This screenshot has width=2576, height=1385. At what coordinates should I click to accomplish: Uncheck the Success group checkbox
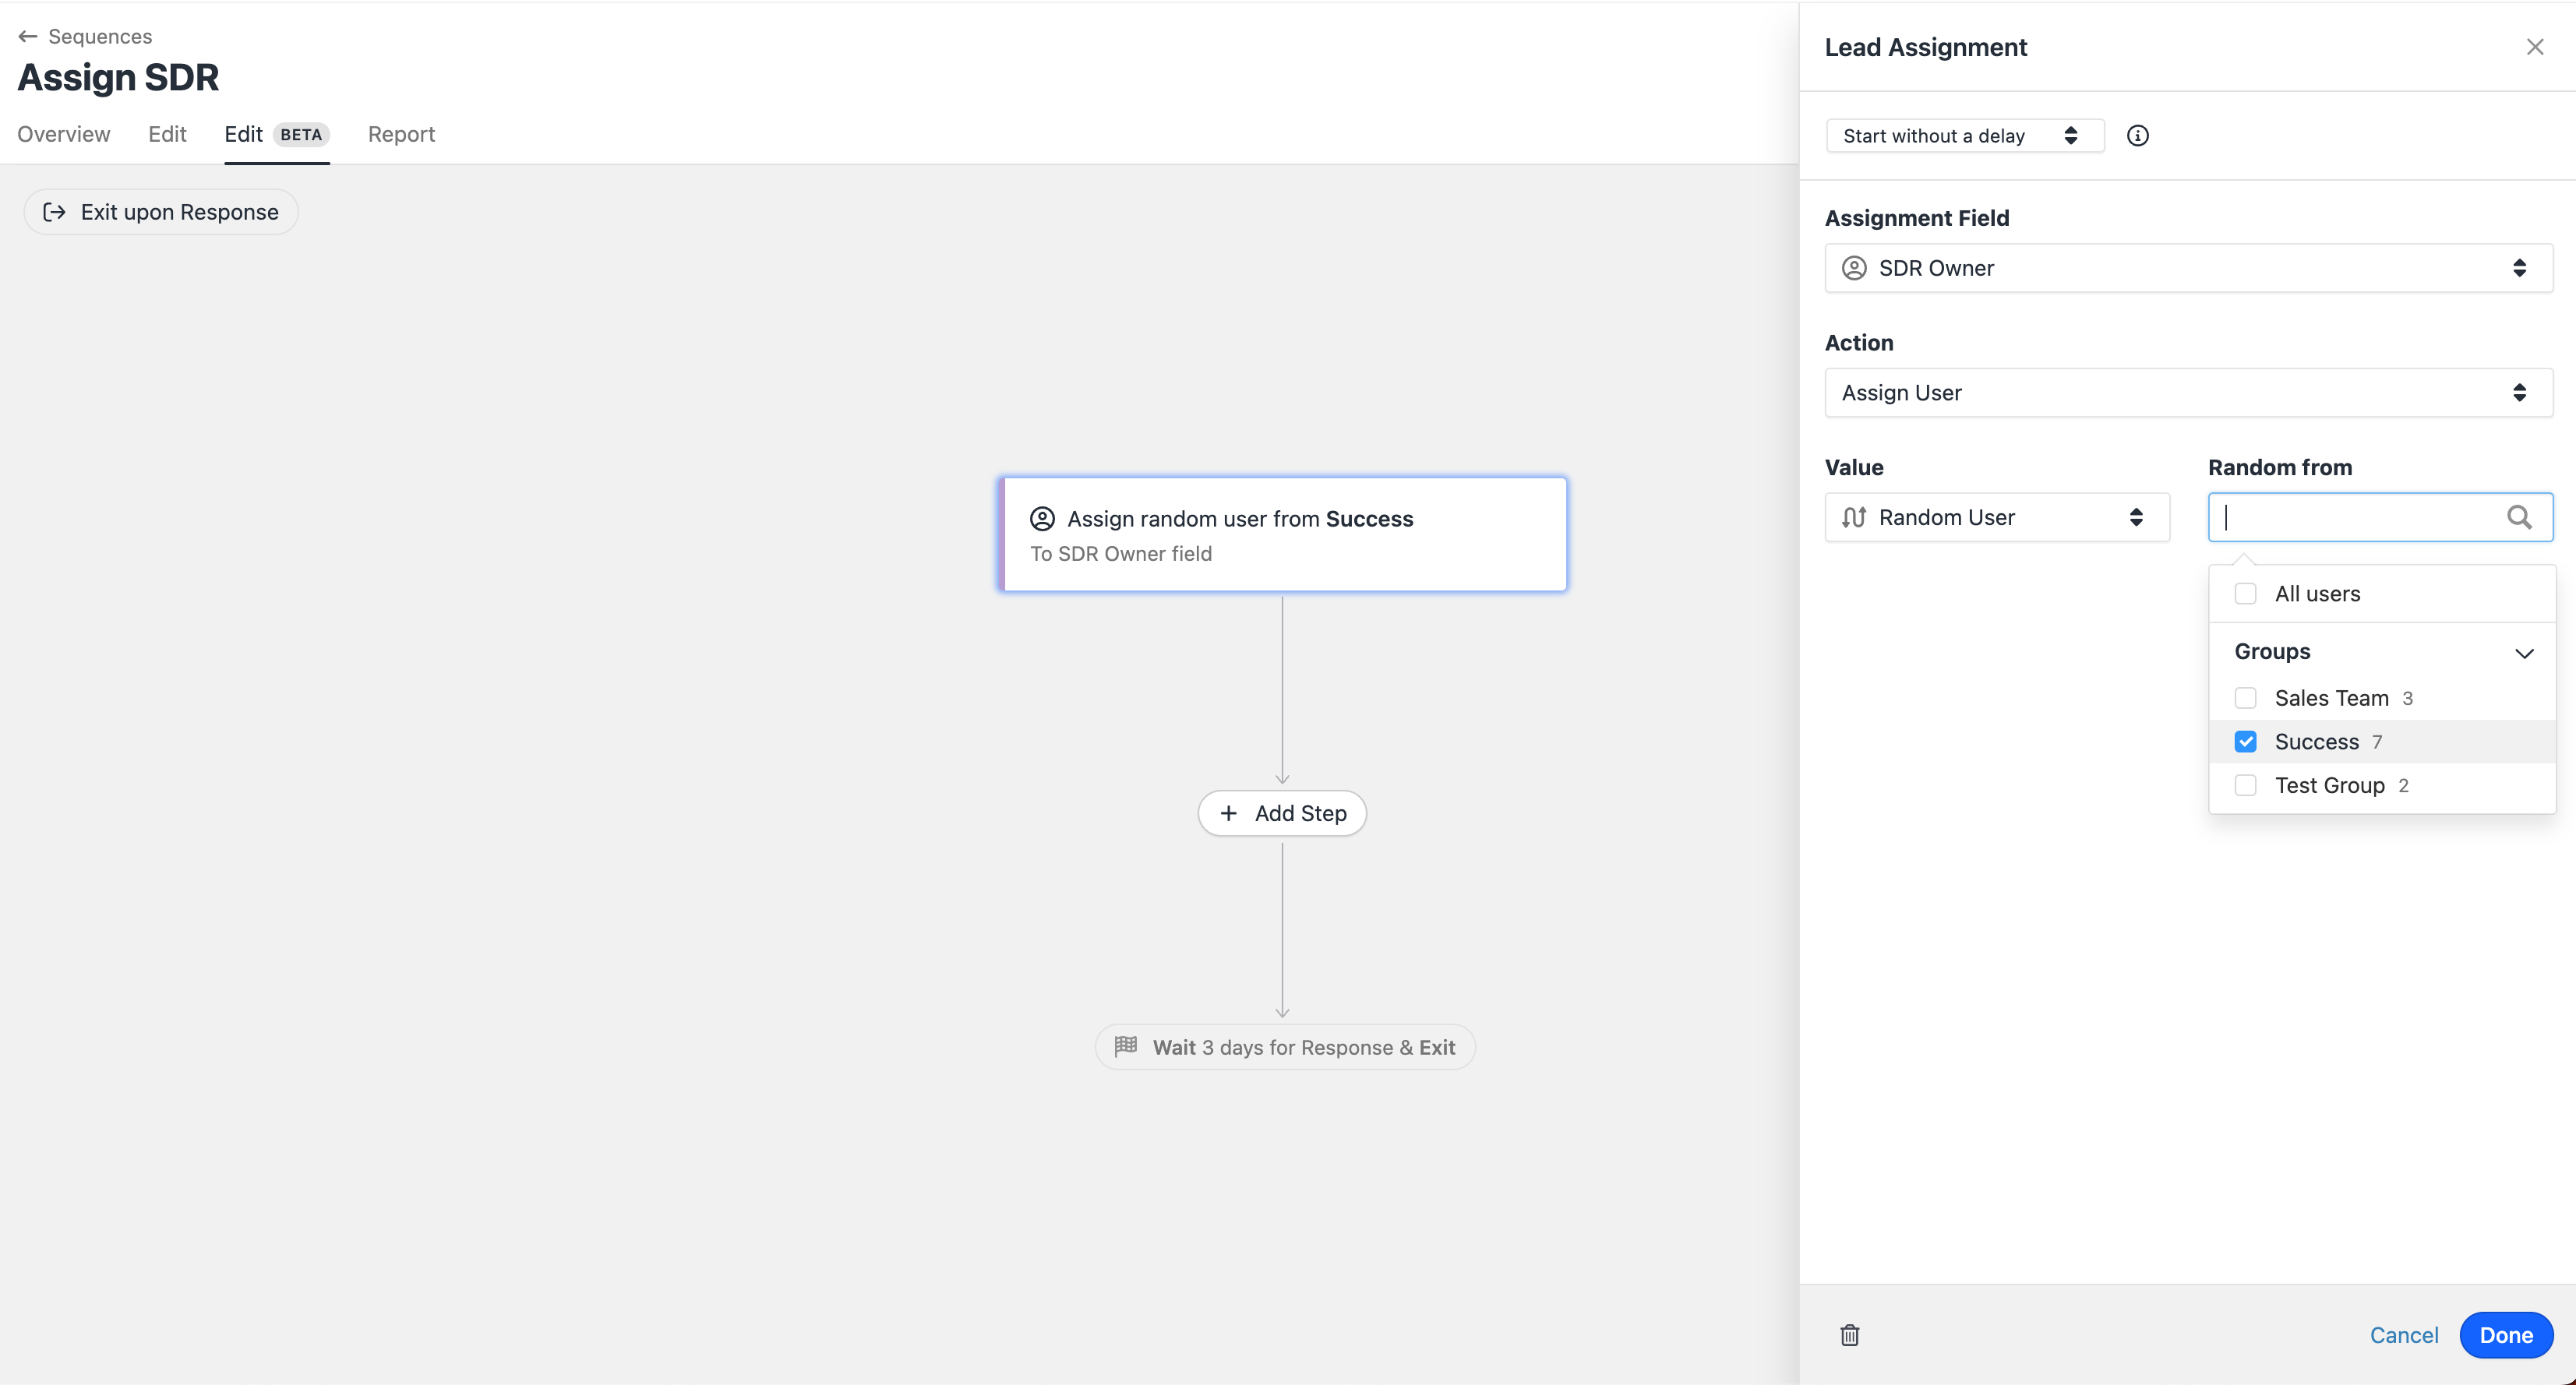pos(2247,741)
